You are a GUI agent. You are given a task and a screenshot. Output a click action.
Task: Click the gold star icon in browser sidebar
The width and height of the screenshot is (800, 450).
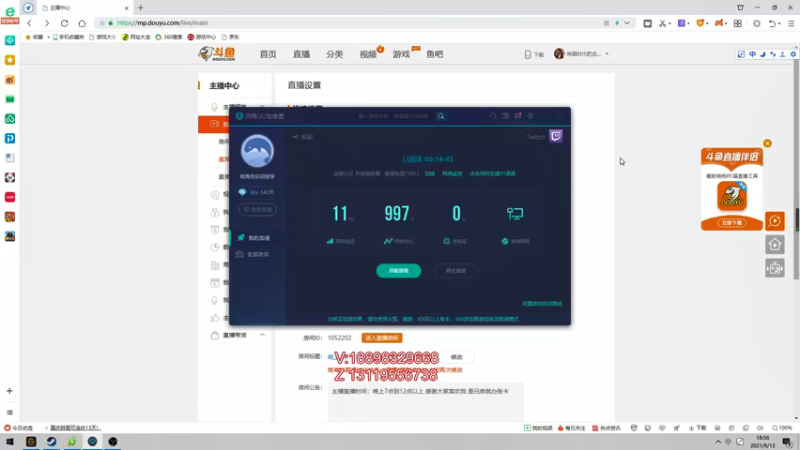pos(10,60)
